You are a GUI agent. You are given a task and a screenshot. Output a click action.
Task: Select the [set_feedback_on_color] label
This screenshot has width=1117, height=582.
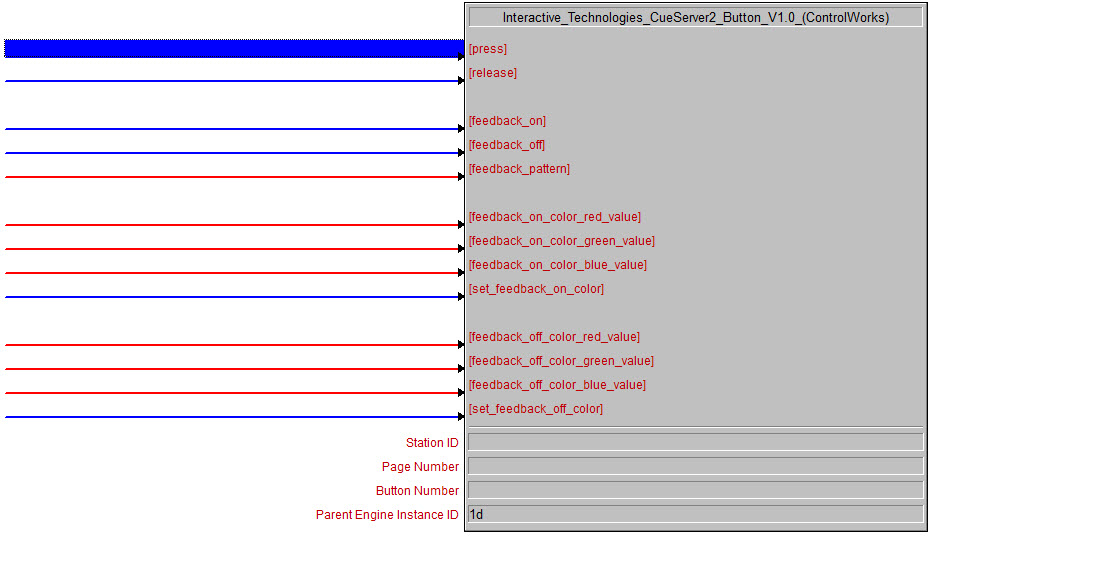pos(536,289)
